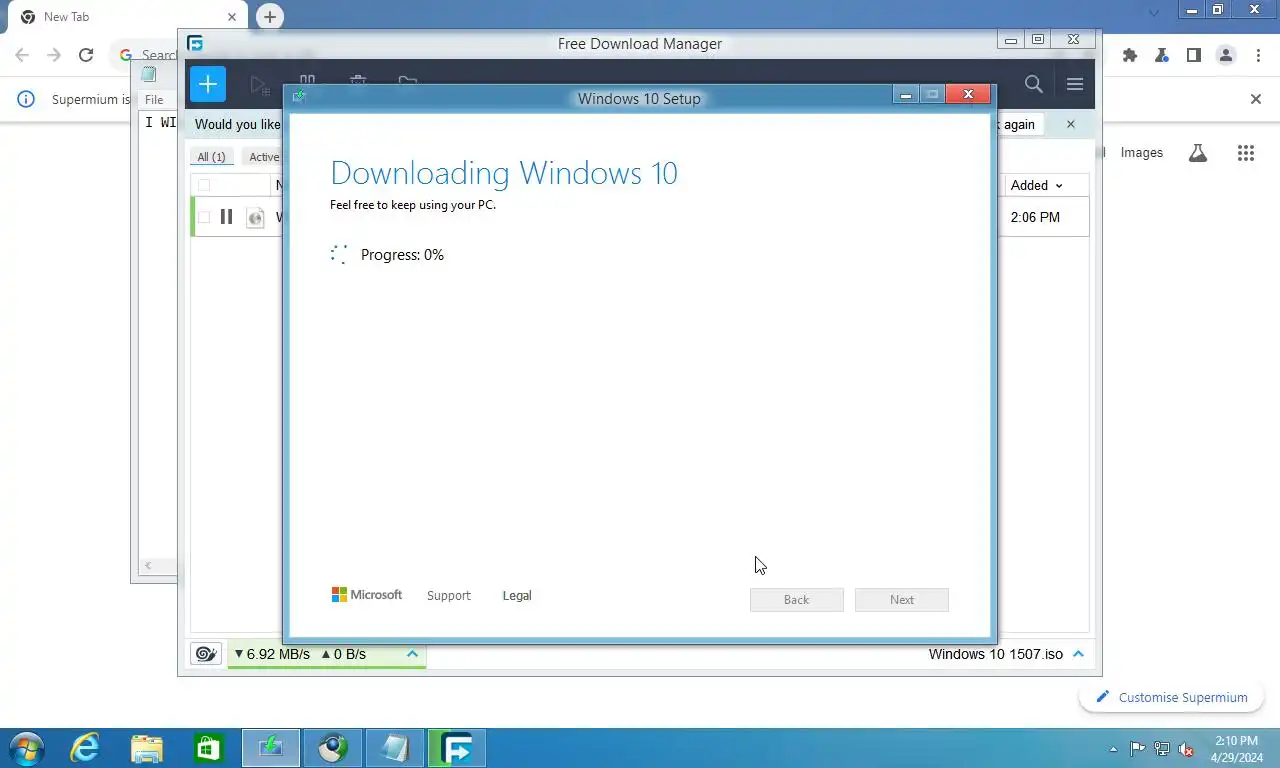Open the browser profile avatar

[1226, 56]
